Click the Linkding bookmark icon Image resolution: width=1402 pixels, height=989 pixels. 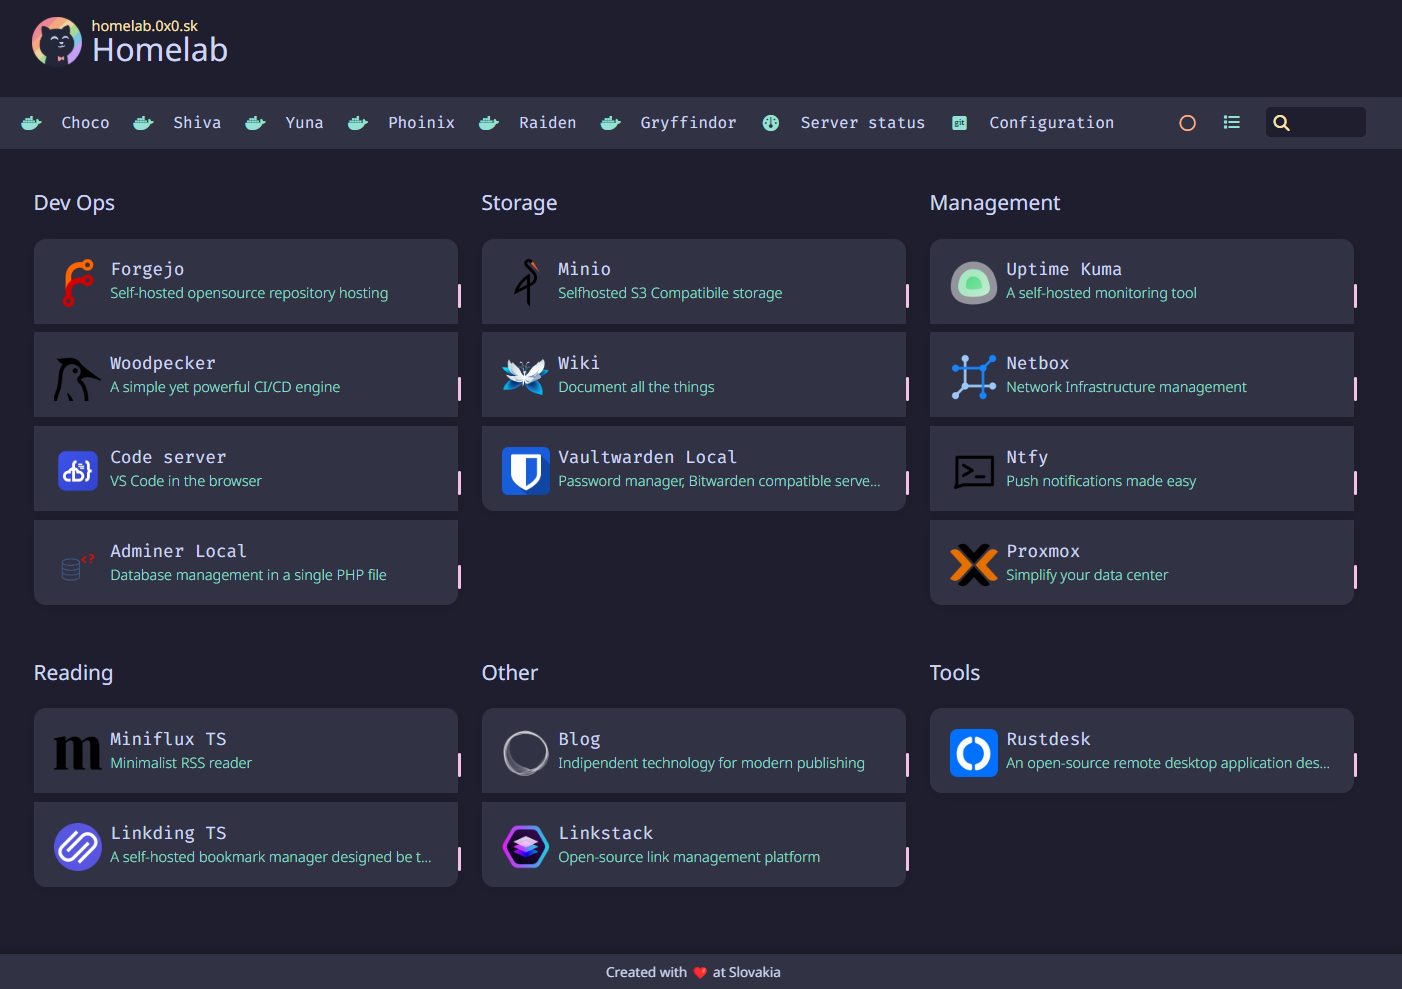point(78,846)
